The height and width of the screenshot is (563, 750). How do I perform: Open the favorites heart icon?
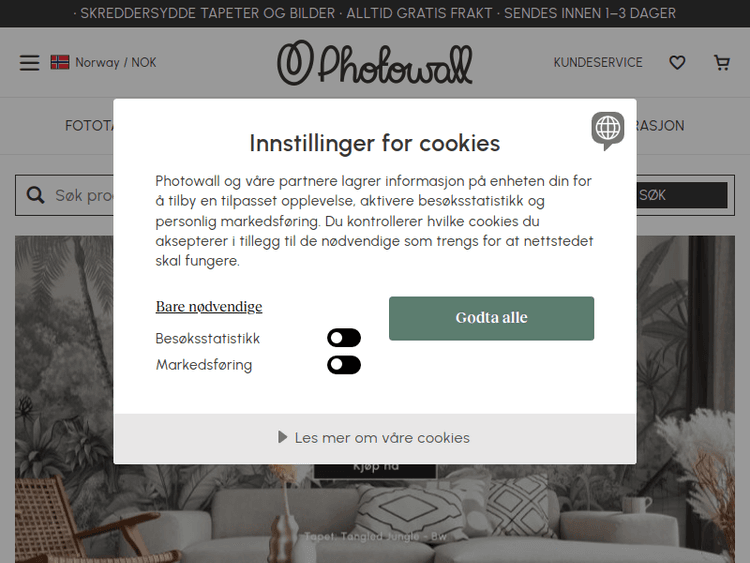point(677,63)
